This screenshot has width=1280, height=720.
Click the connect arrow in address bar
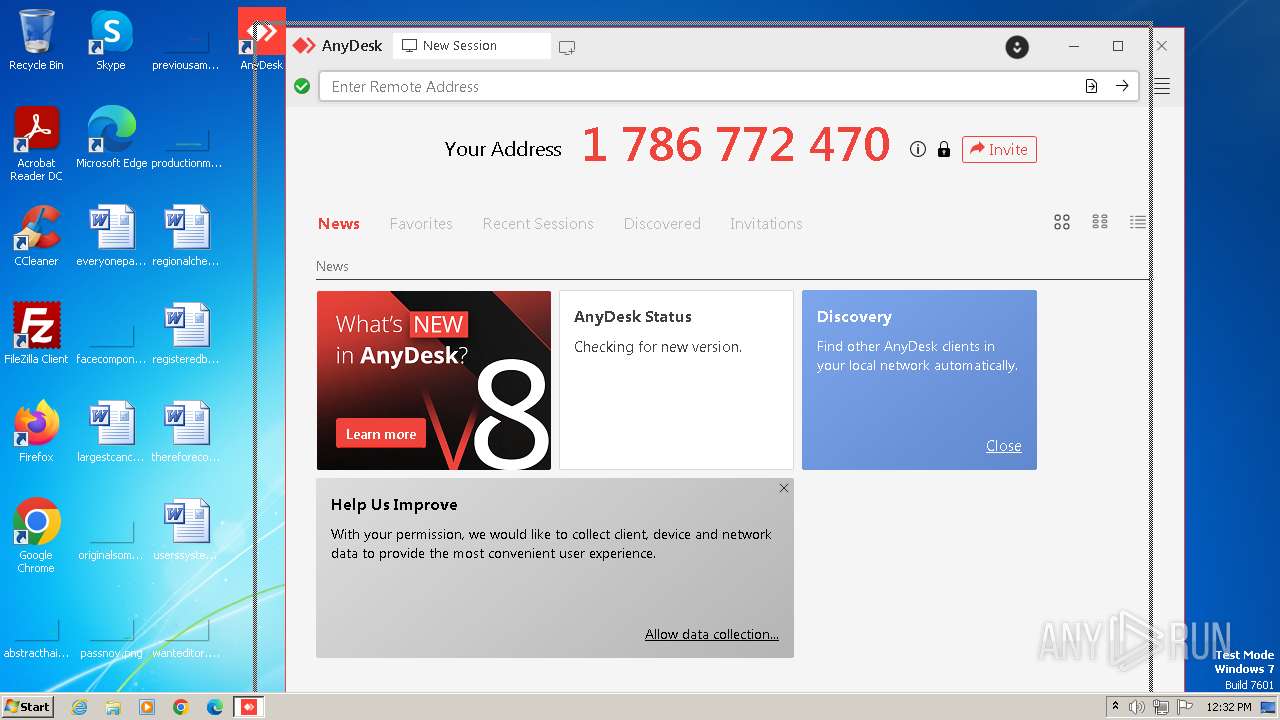(1122, 87)
